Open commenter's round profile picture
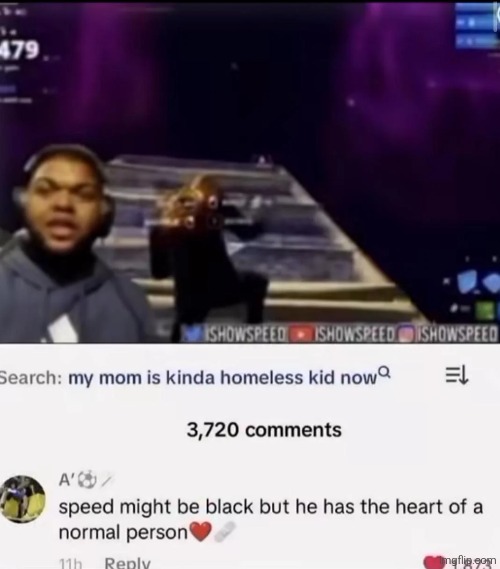500x569 pixels. pyautogui.click(x=23, y=499)
